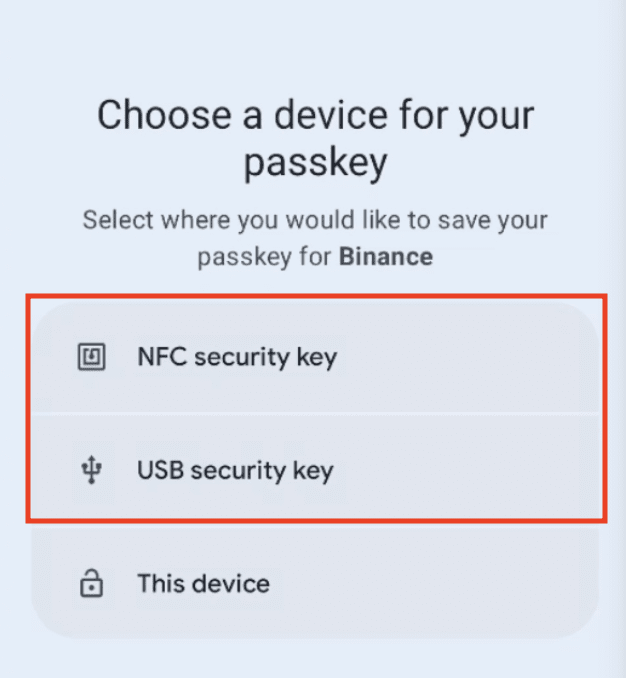The width and height of the screenshot is (626, 678).
Task: Tap empty right side of USB row
Action: click(x=500, y=470)
